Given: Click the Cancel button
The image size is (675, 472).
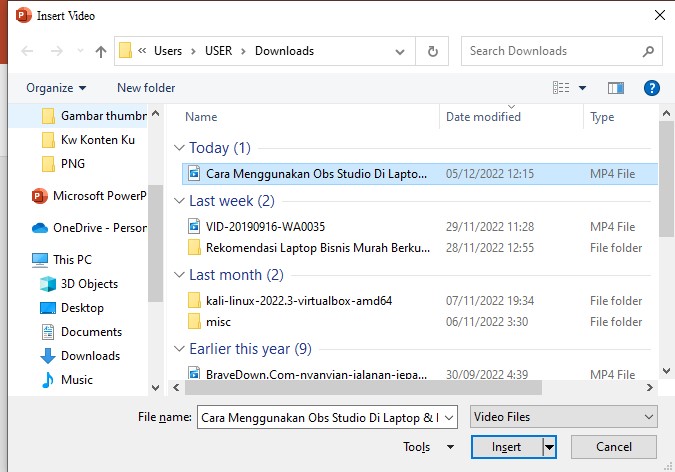Looking at the screenshot, I should pyautogui.click(x=613, y=447).
